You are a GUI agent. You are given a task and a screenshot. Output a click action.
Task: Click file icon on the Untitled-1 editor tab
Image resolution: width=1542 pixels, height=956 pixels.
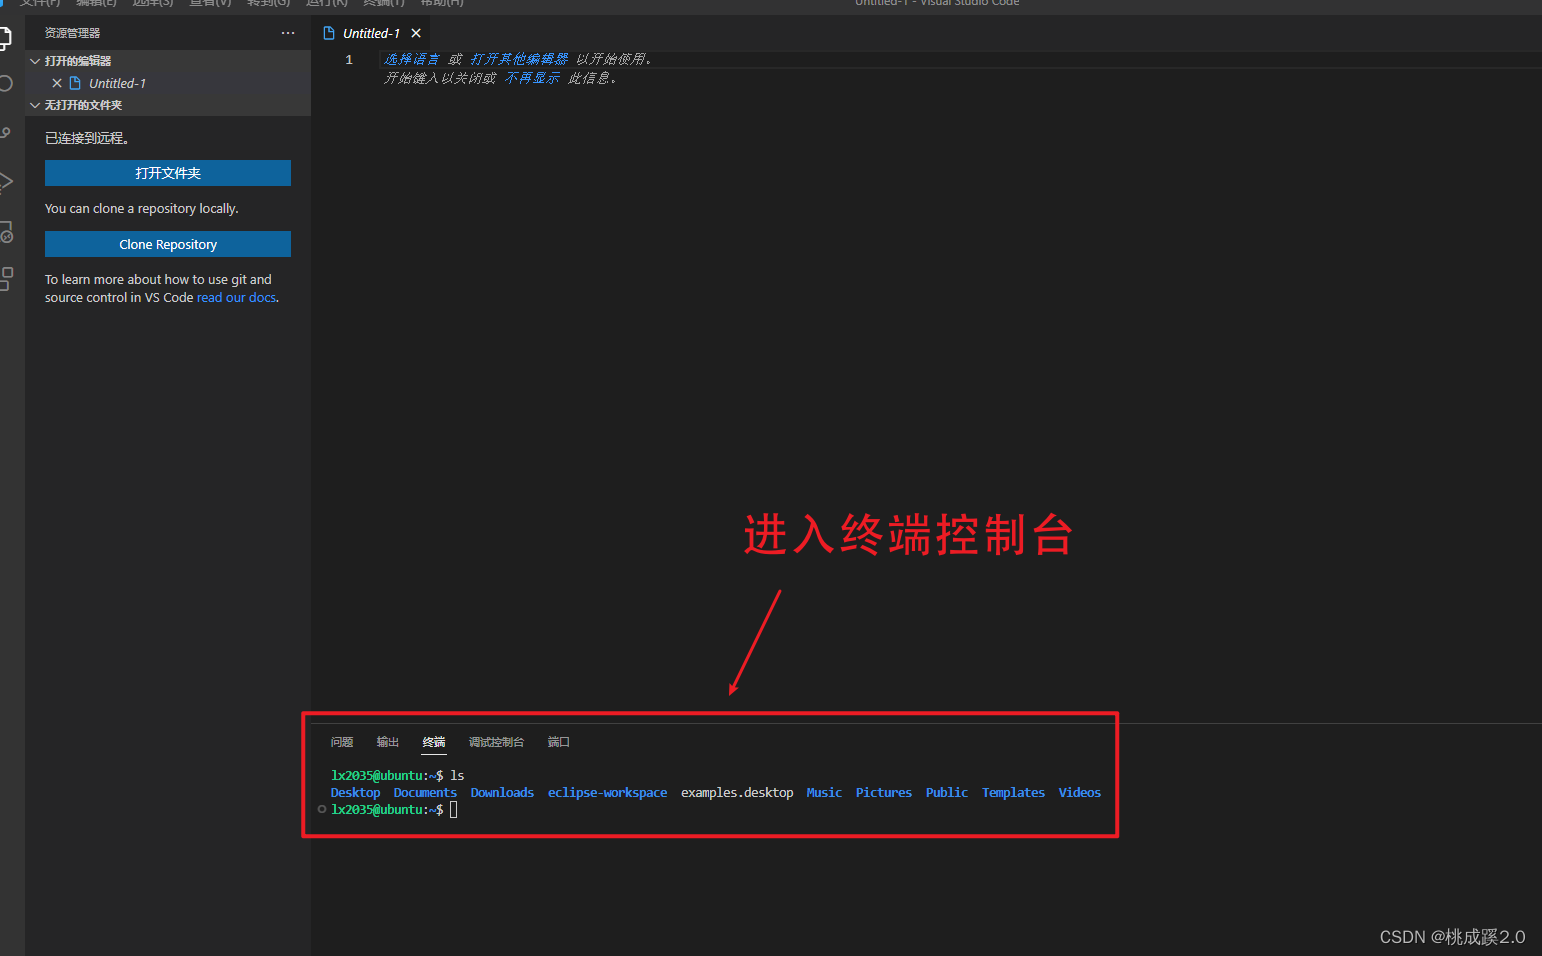point(329,33)
